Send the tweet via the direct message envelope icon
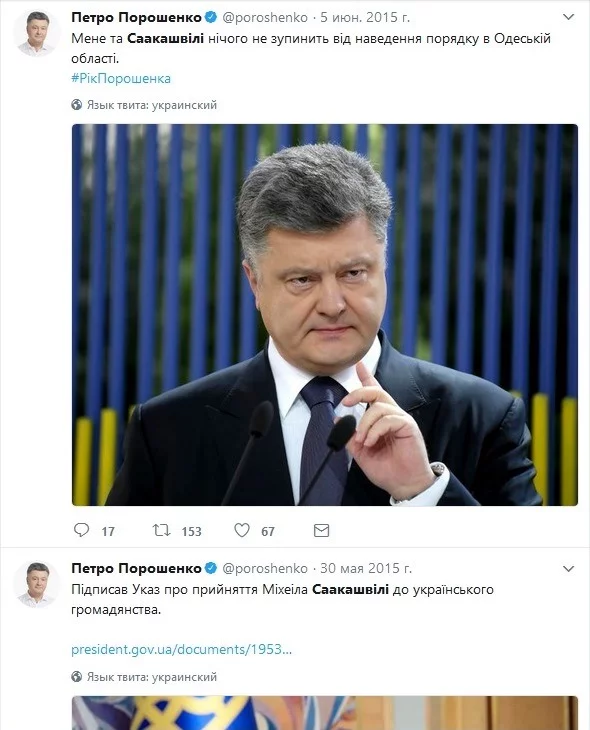 (x=321, y=530)
